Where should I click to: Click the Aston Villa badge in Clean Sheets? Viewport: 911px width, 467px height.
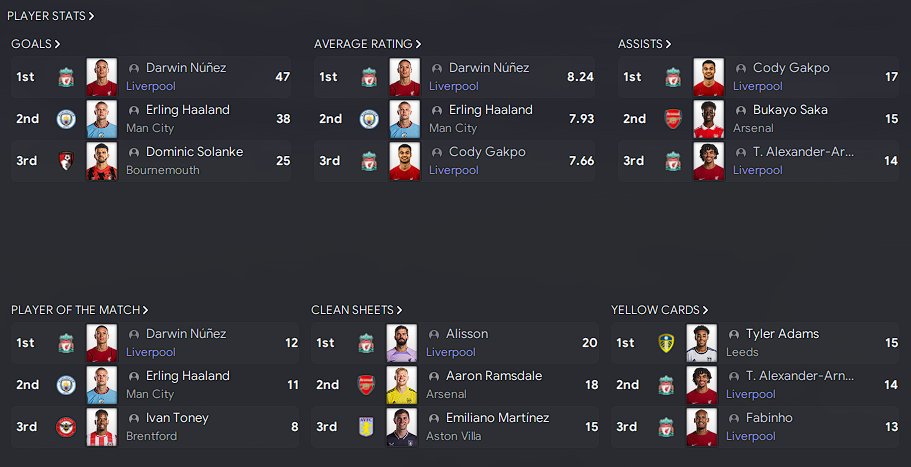click(366, 427)
